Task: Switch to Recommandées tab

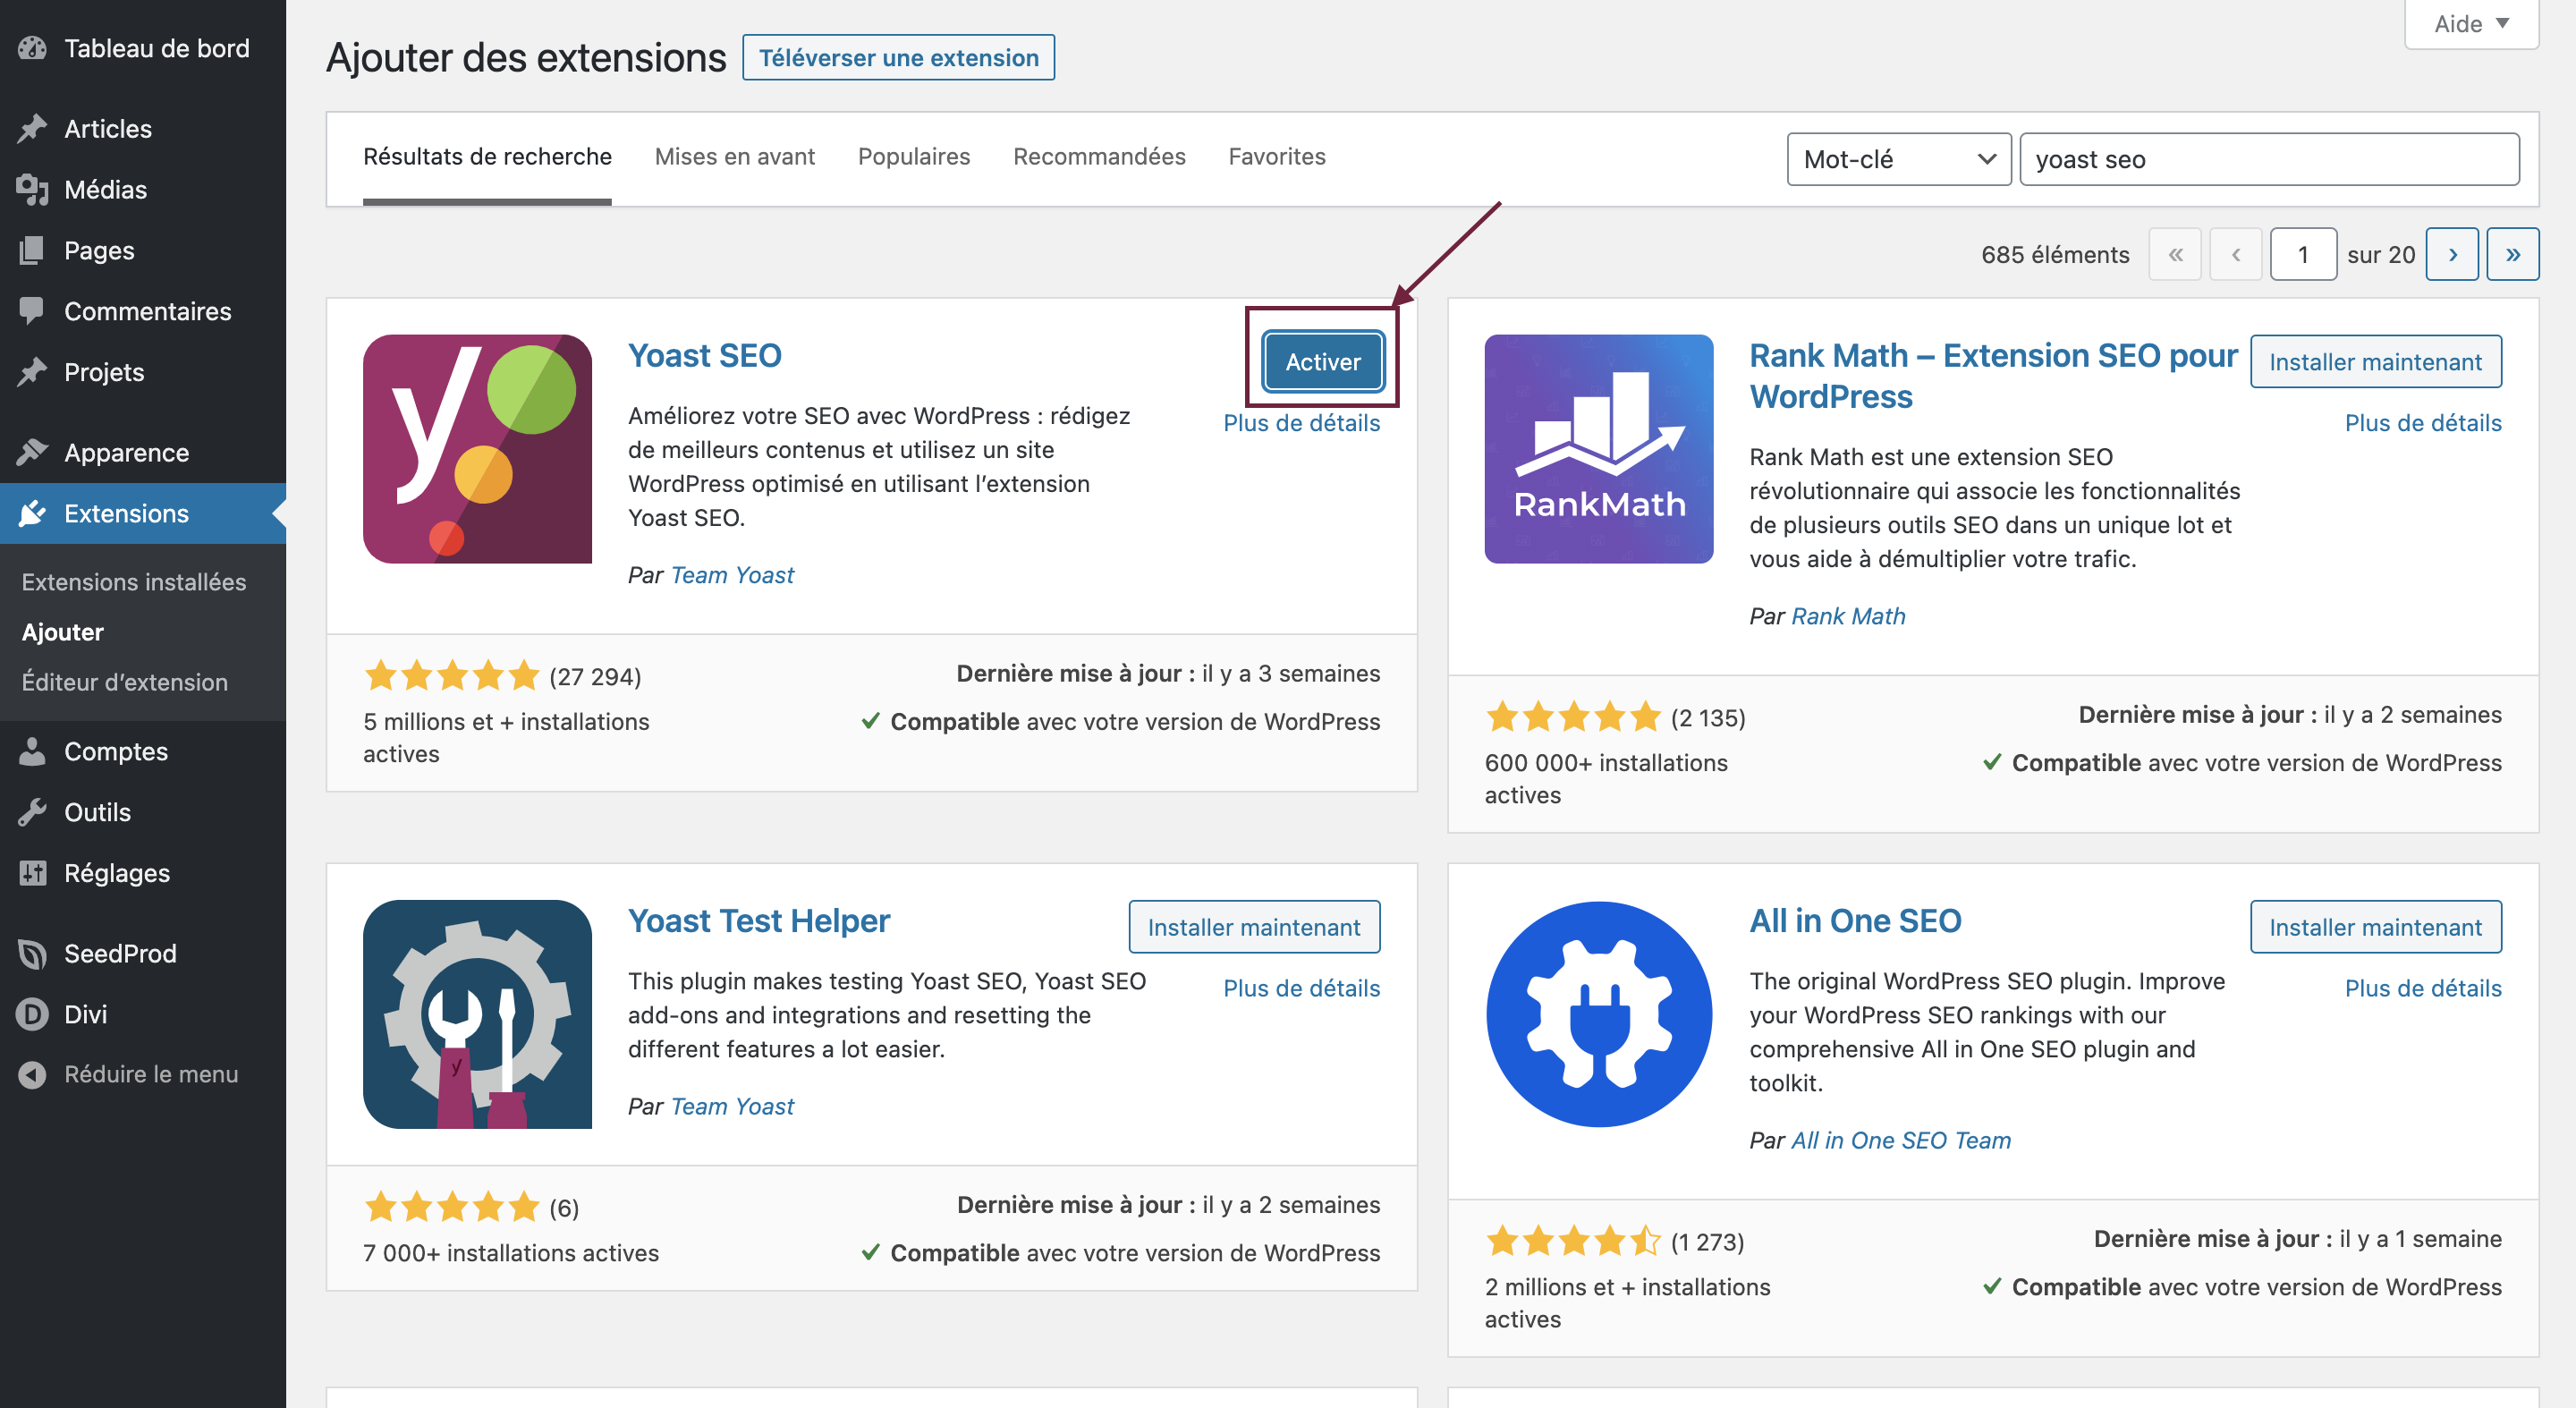Action: (1099, 157)
